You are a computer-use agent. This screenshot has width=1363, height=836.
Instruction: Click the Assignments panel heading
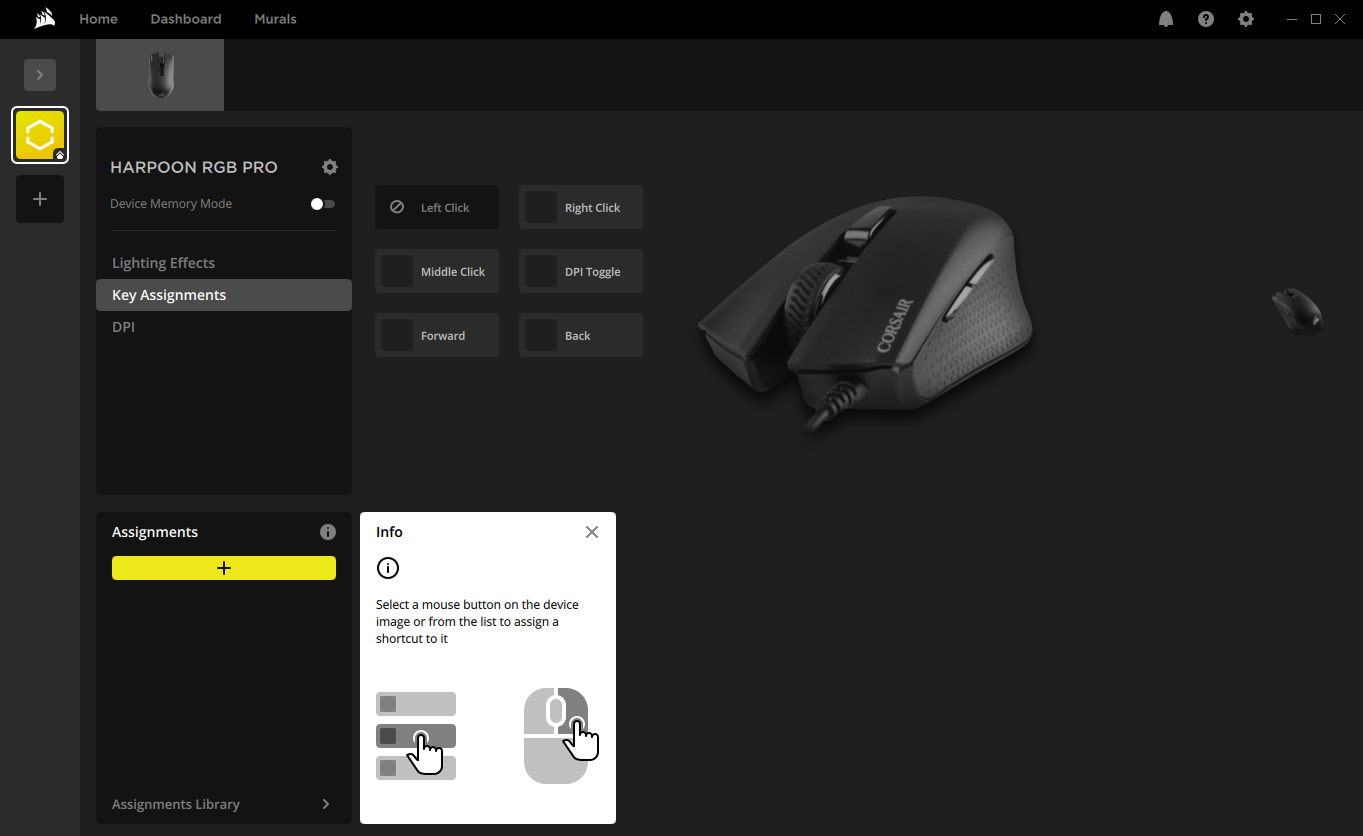click(x=155, y=532)
